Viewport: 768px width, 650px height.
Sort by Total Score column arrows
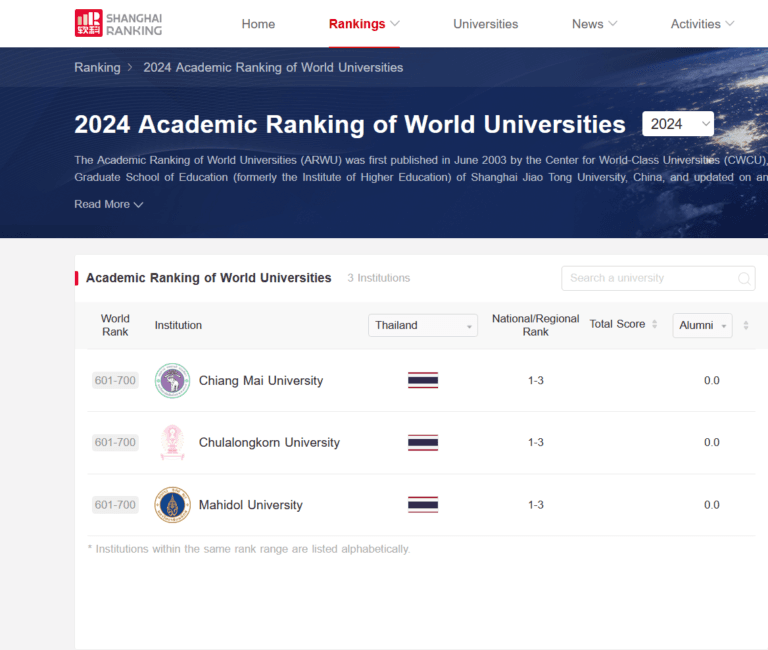tap(654, 324)
